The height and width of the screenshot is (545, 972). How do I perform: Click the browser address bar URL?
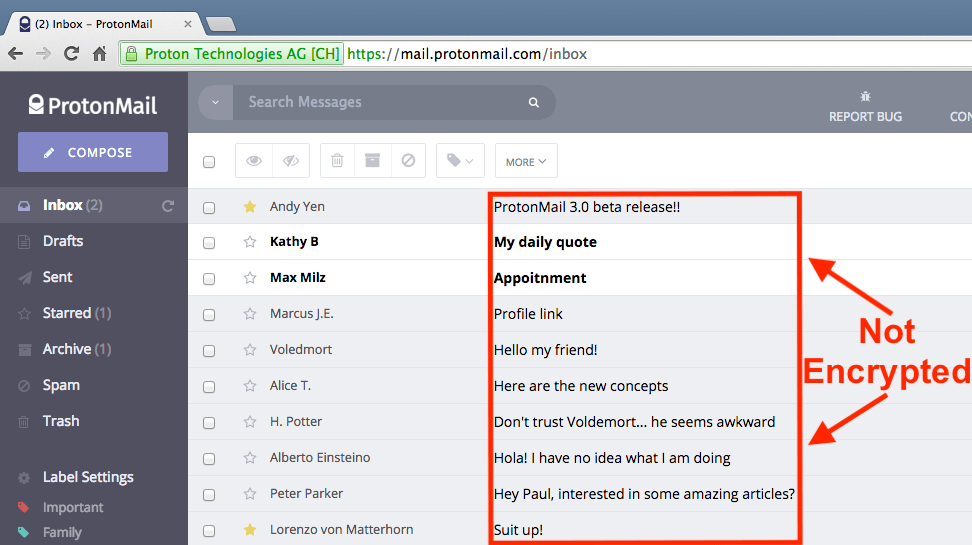tap(467, 54)
